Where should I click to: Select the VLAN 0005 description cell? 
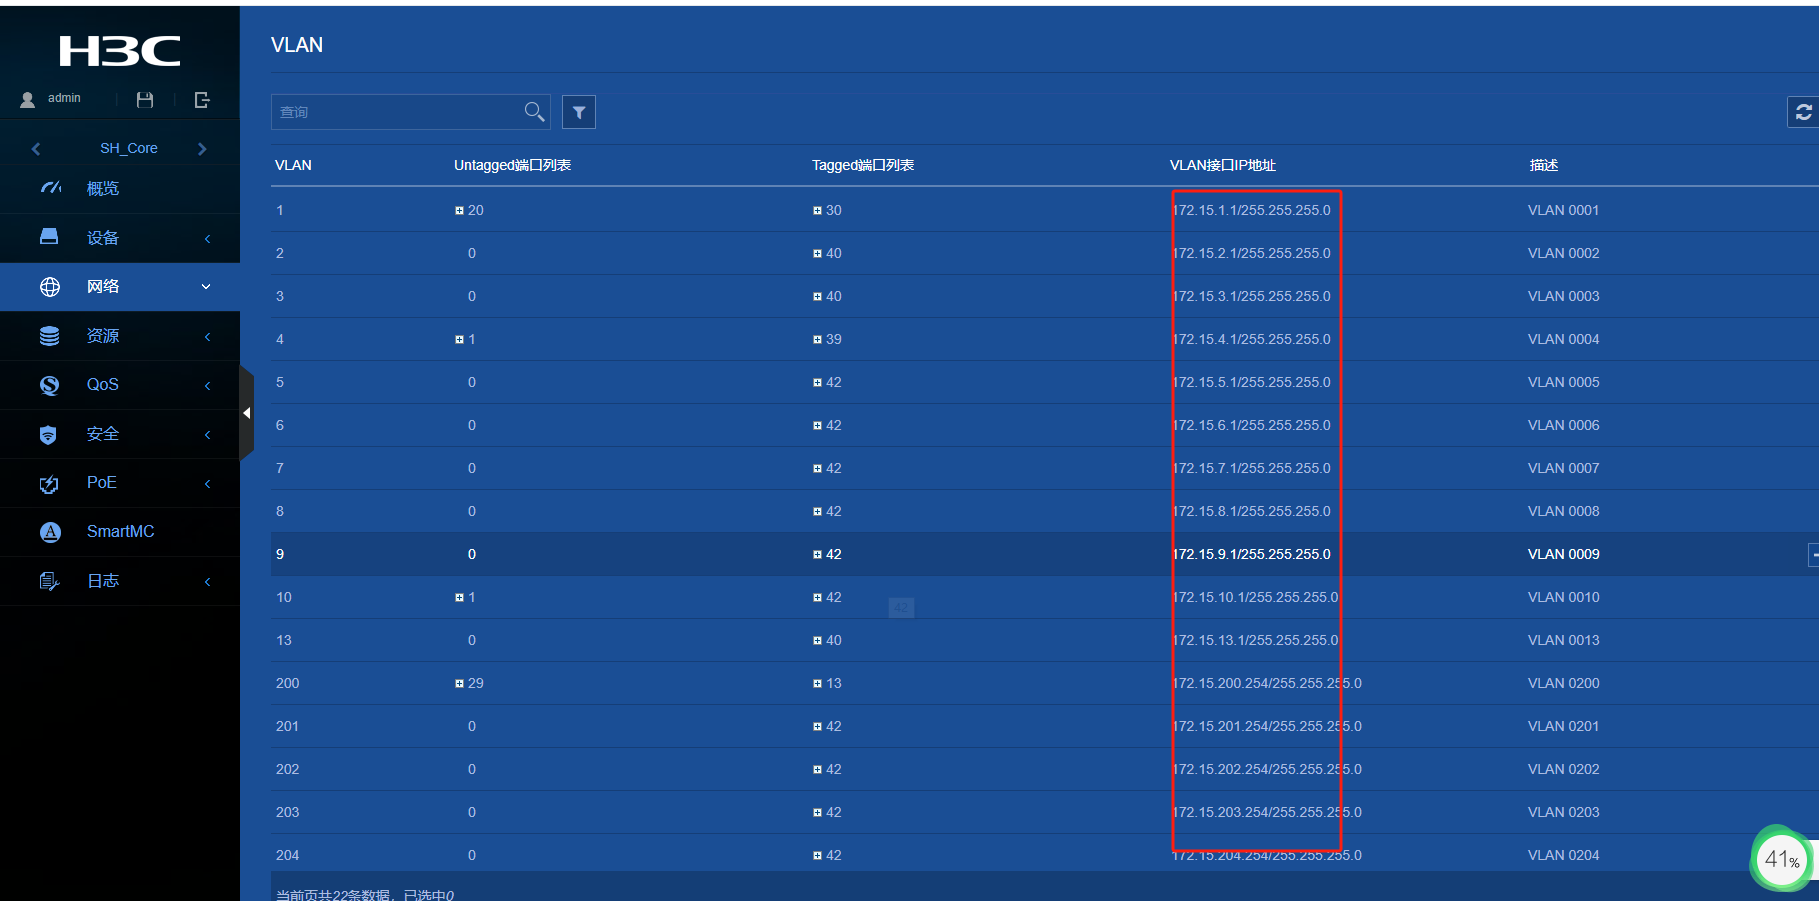(x=1564, y=383)
